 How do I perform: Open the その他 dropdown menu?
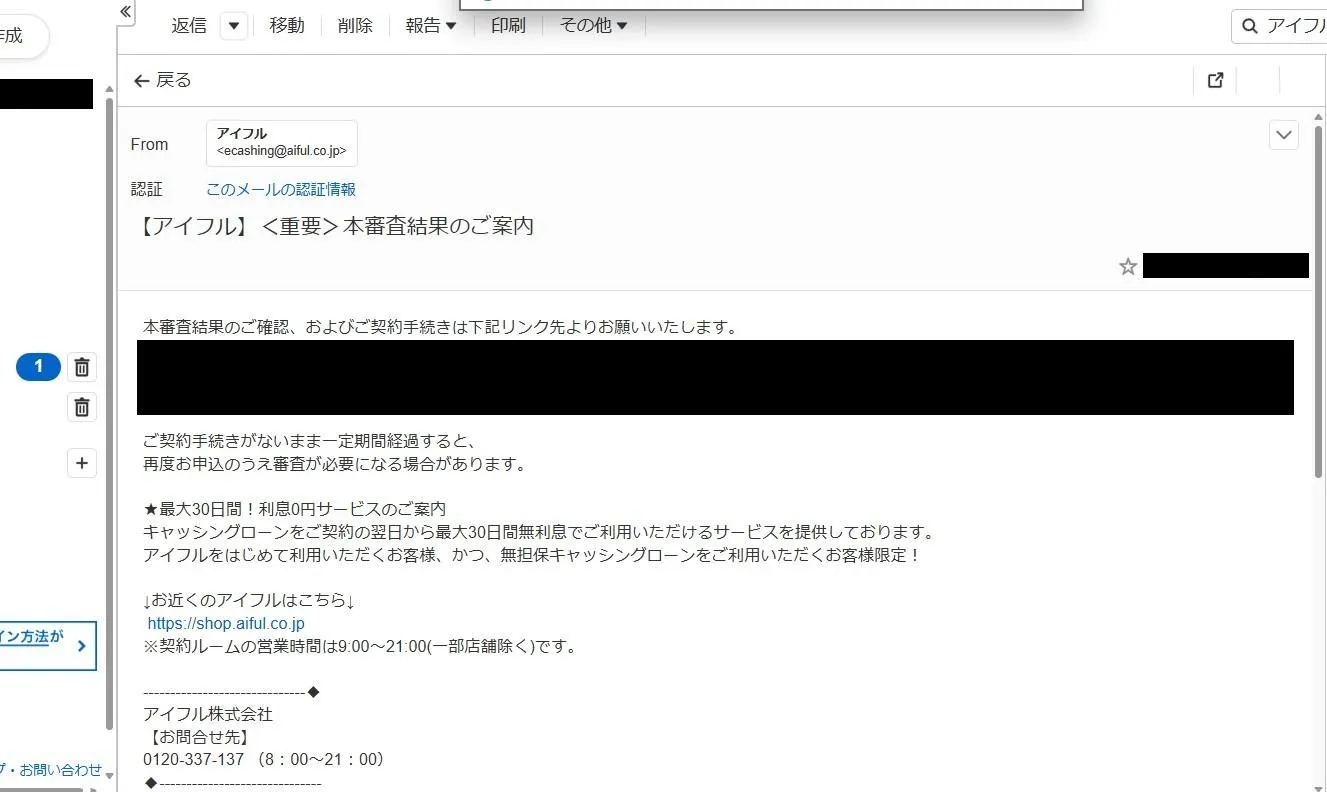click(x=593, y=26)
